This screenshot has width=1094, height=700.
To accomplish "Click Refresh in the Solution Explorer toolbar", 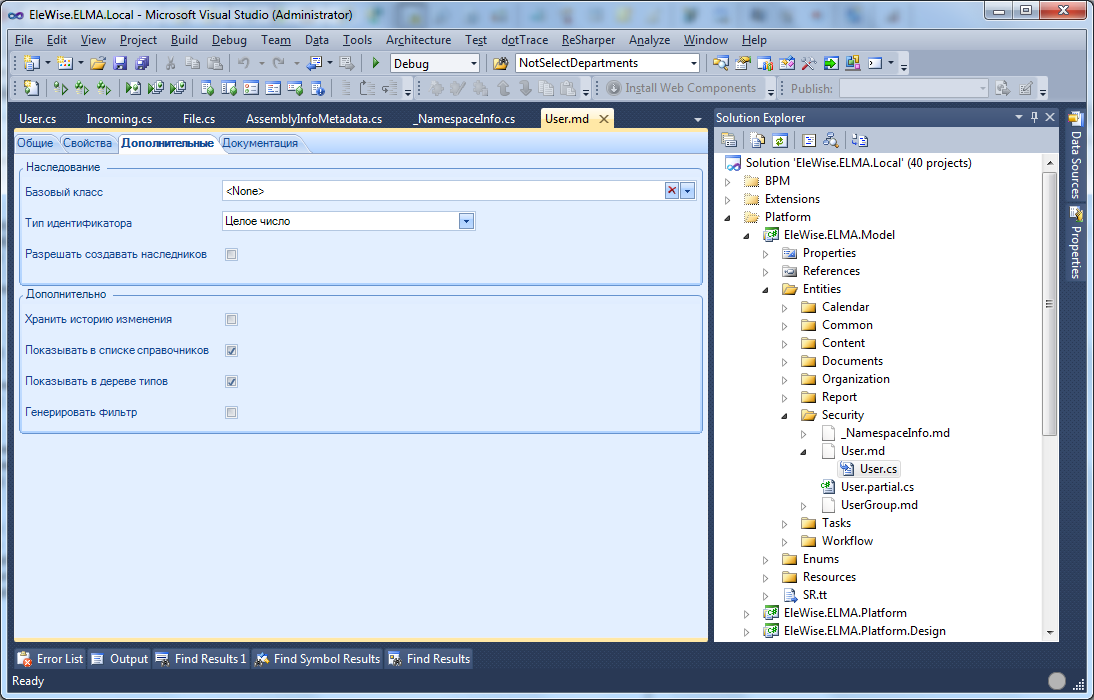I will pos(779,140).
